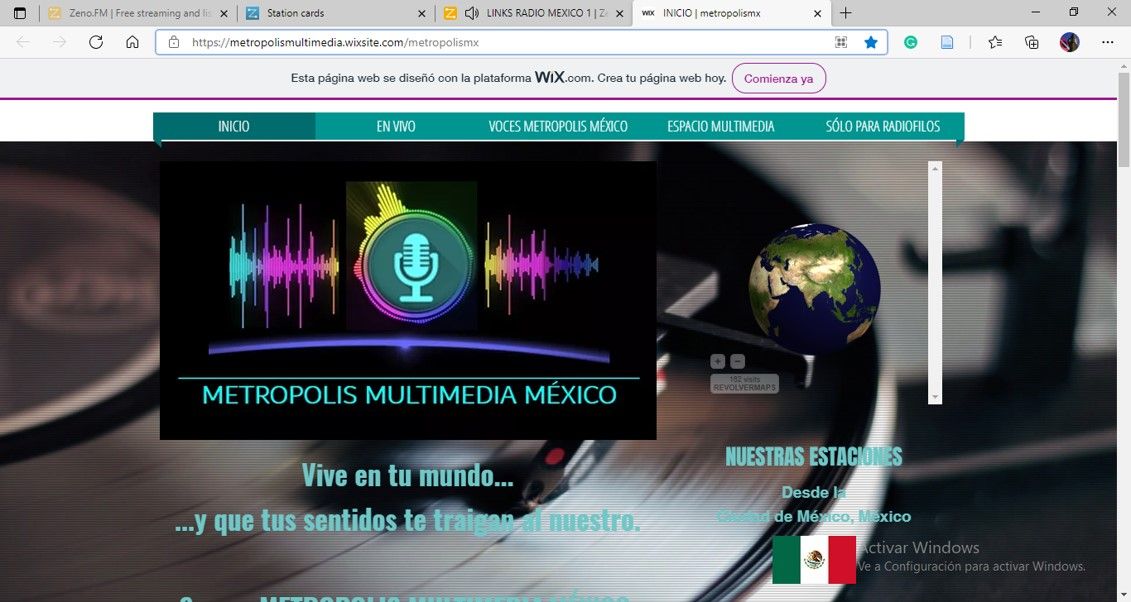
Task: Open the browser's three-dot options menu
Action: [1107, 42]
